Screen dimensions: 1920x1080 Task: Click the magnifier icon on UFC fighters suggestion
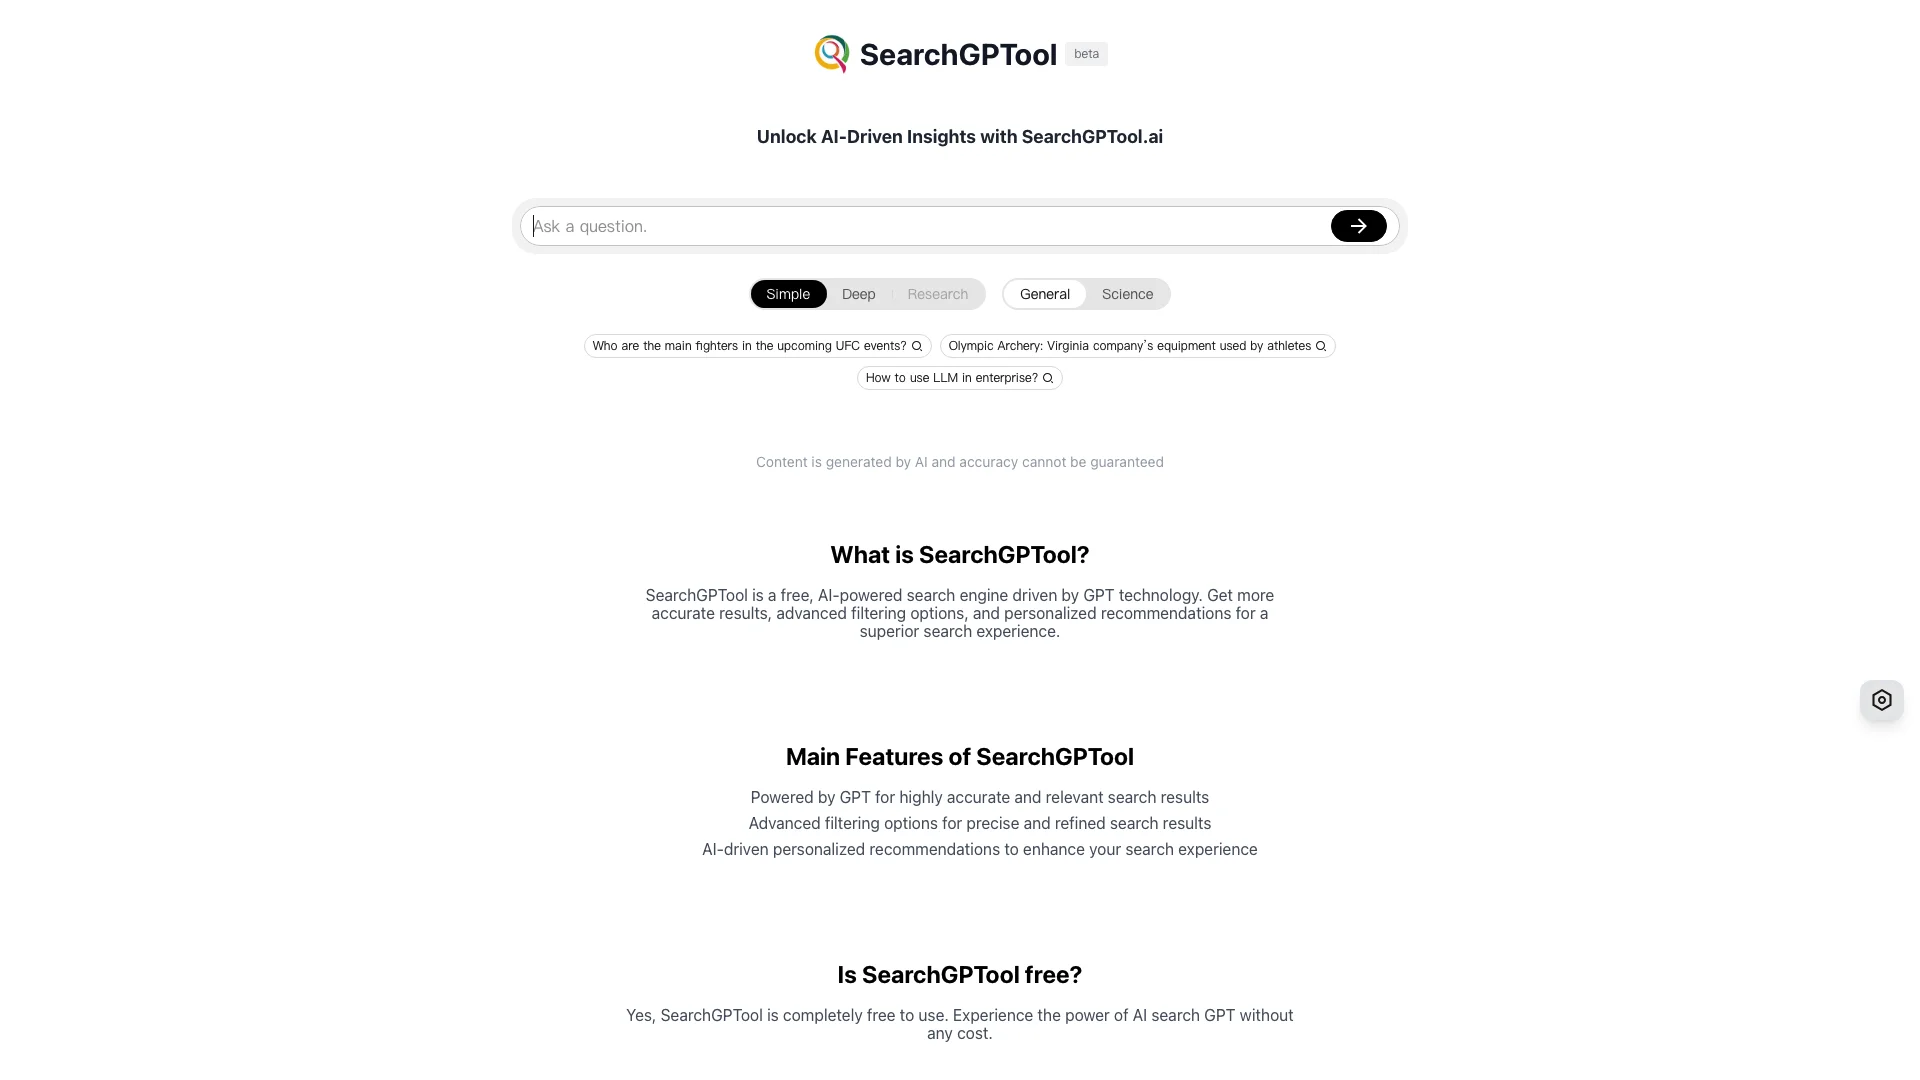(918, 345)
